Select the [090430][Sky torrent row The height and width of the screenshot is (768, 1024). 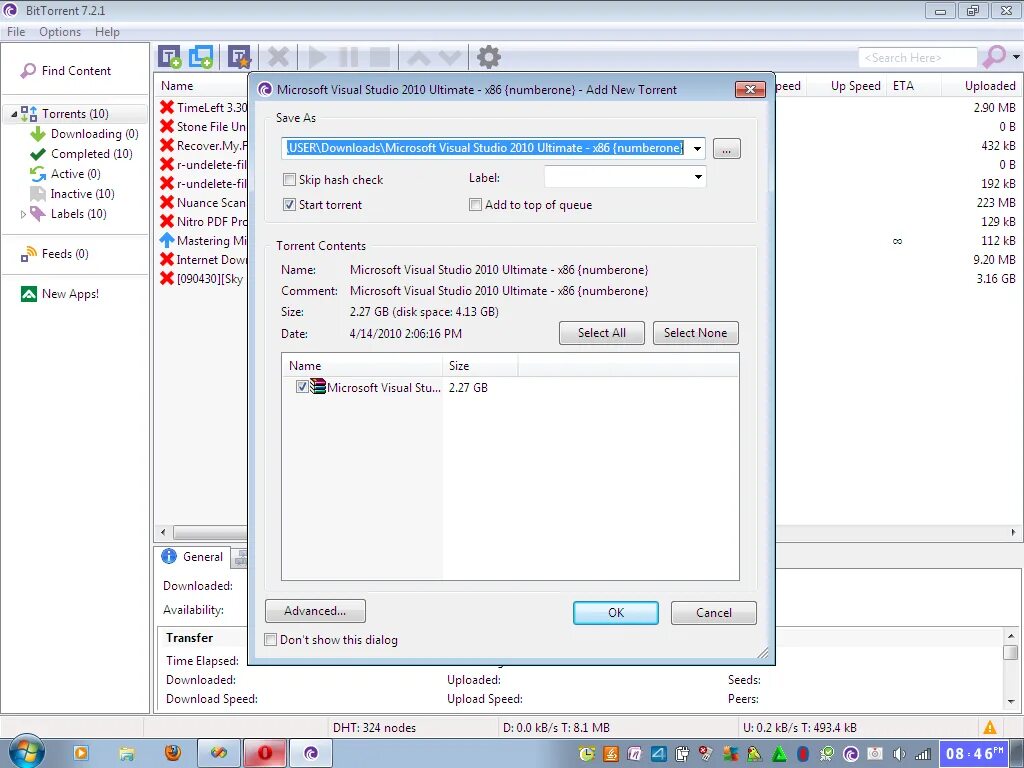[x=204, y=279]
